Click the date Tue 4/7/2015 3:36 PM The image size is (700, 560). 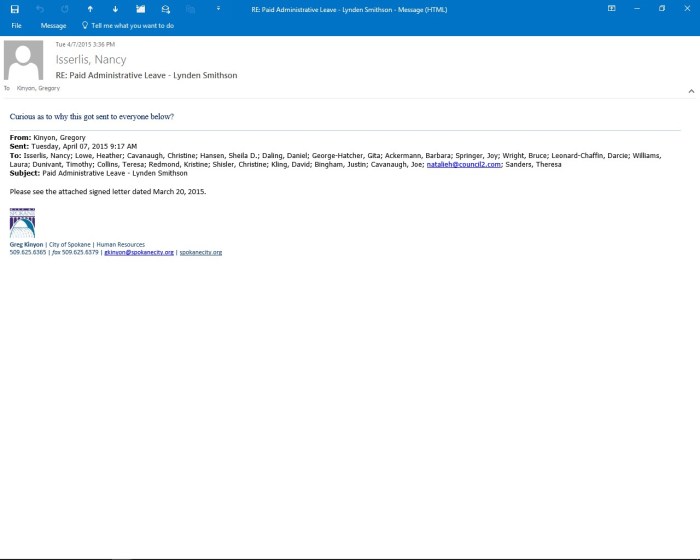(x=85, y=44)
